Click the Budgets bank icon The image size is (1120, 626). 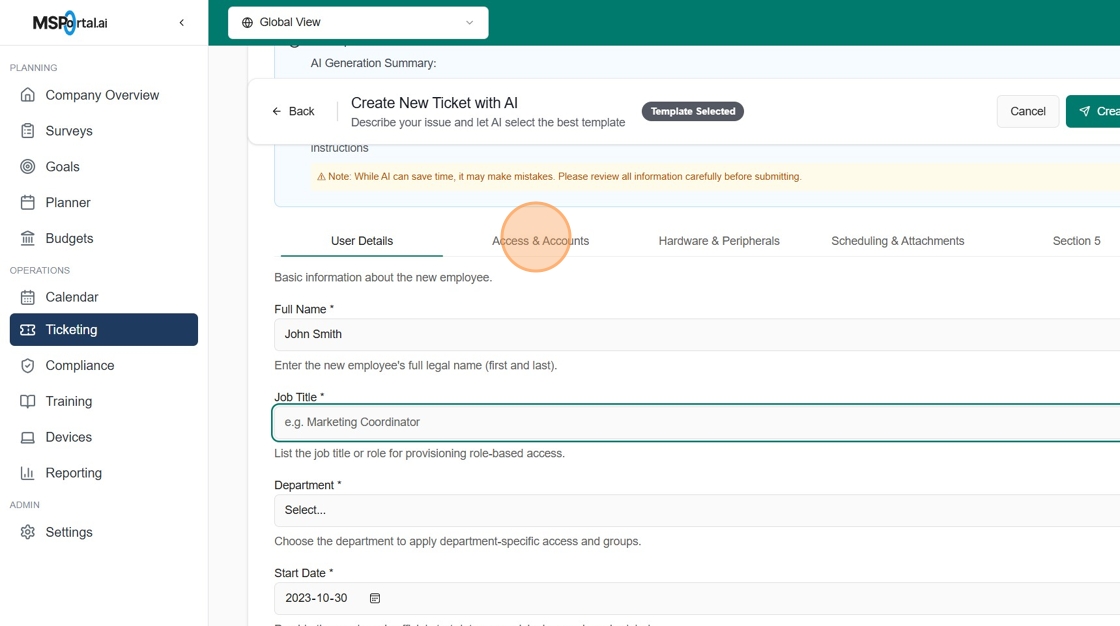coord(27,239)
